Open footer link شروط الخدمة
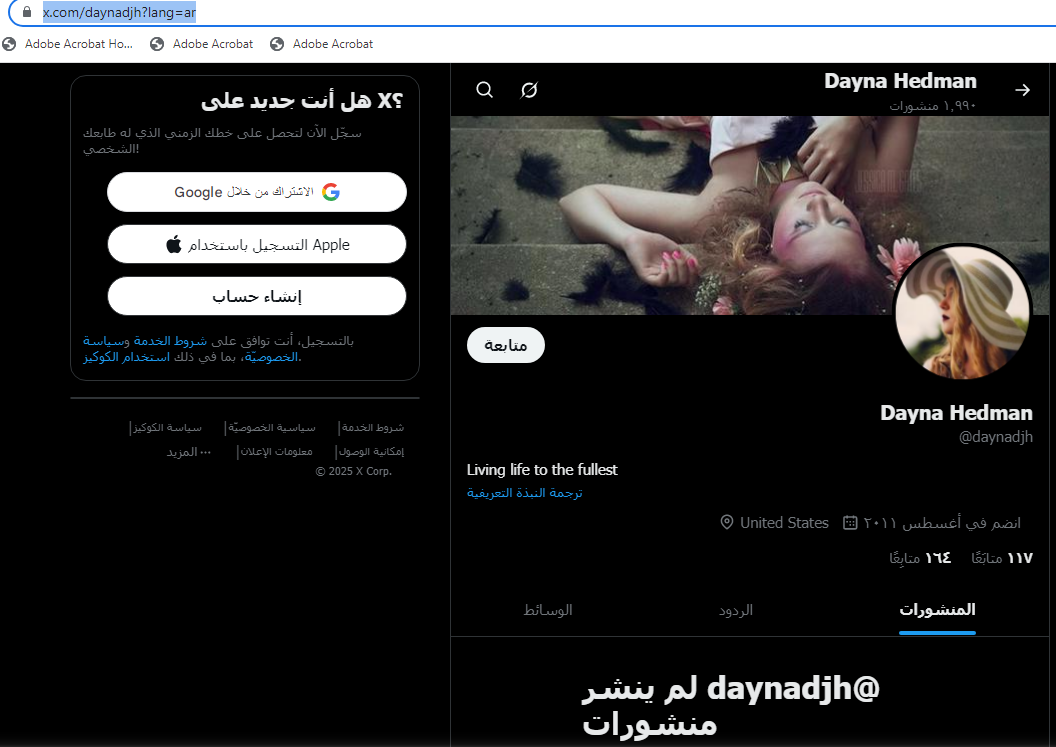 372,428
